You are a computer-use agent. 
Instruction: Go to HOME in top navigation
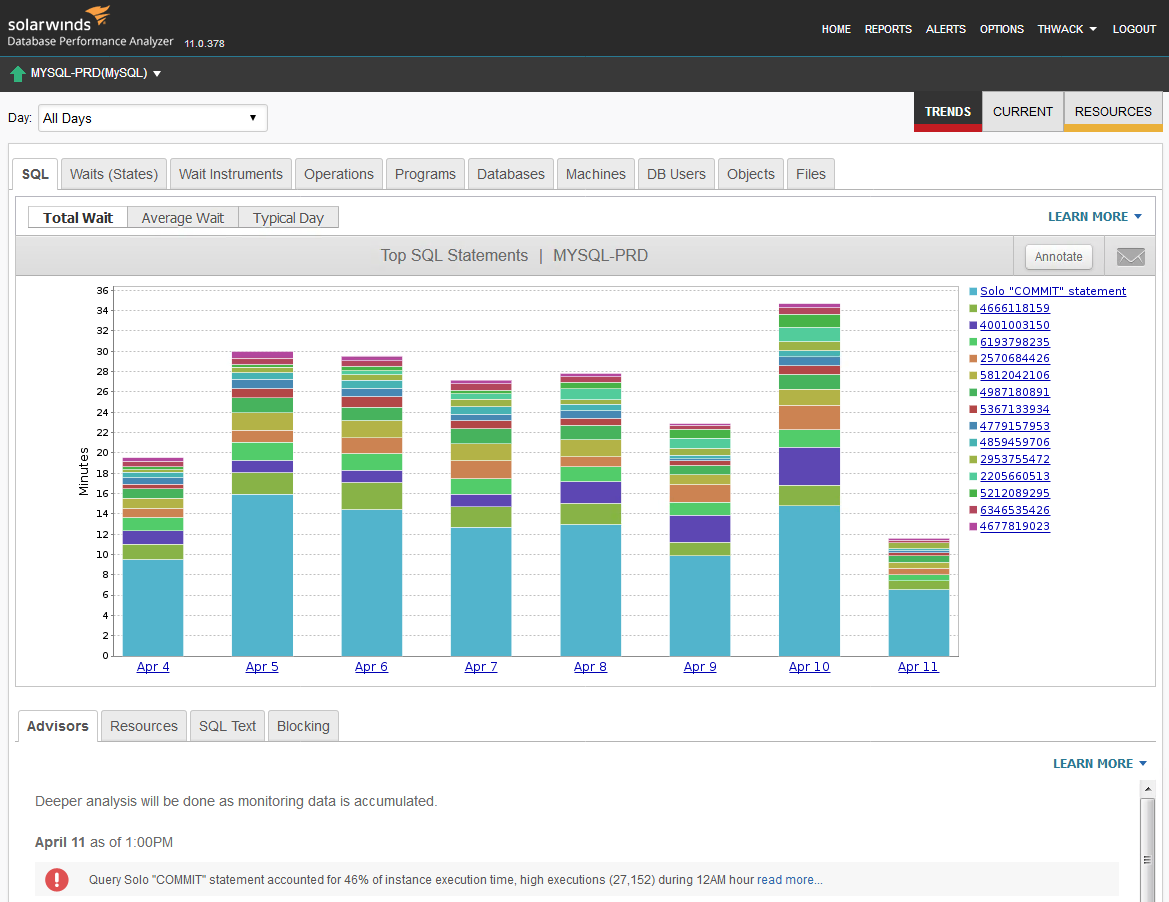click(x=836, y=29)
